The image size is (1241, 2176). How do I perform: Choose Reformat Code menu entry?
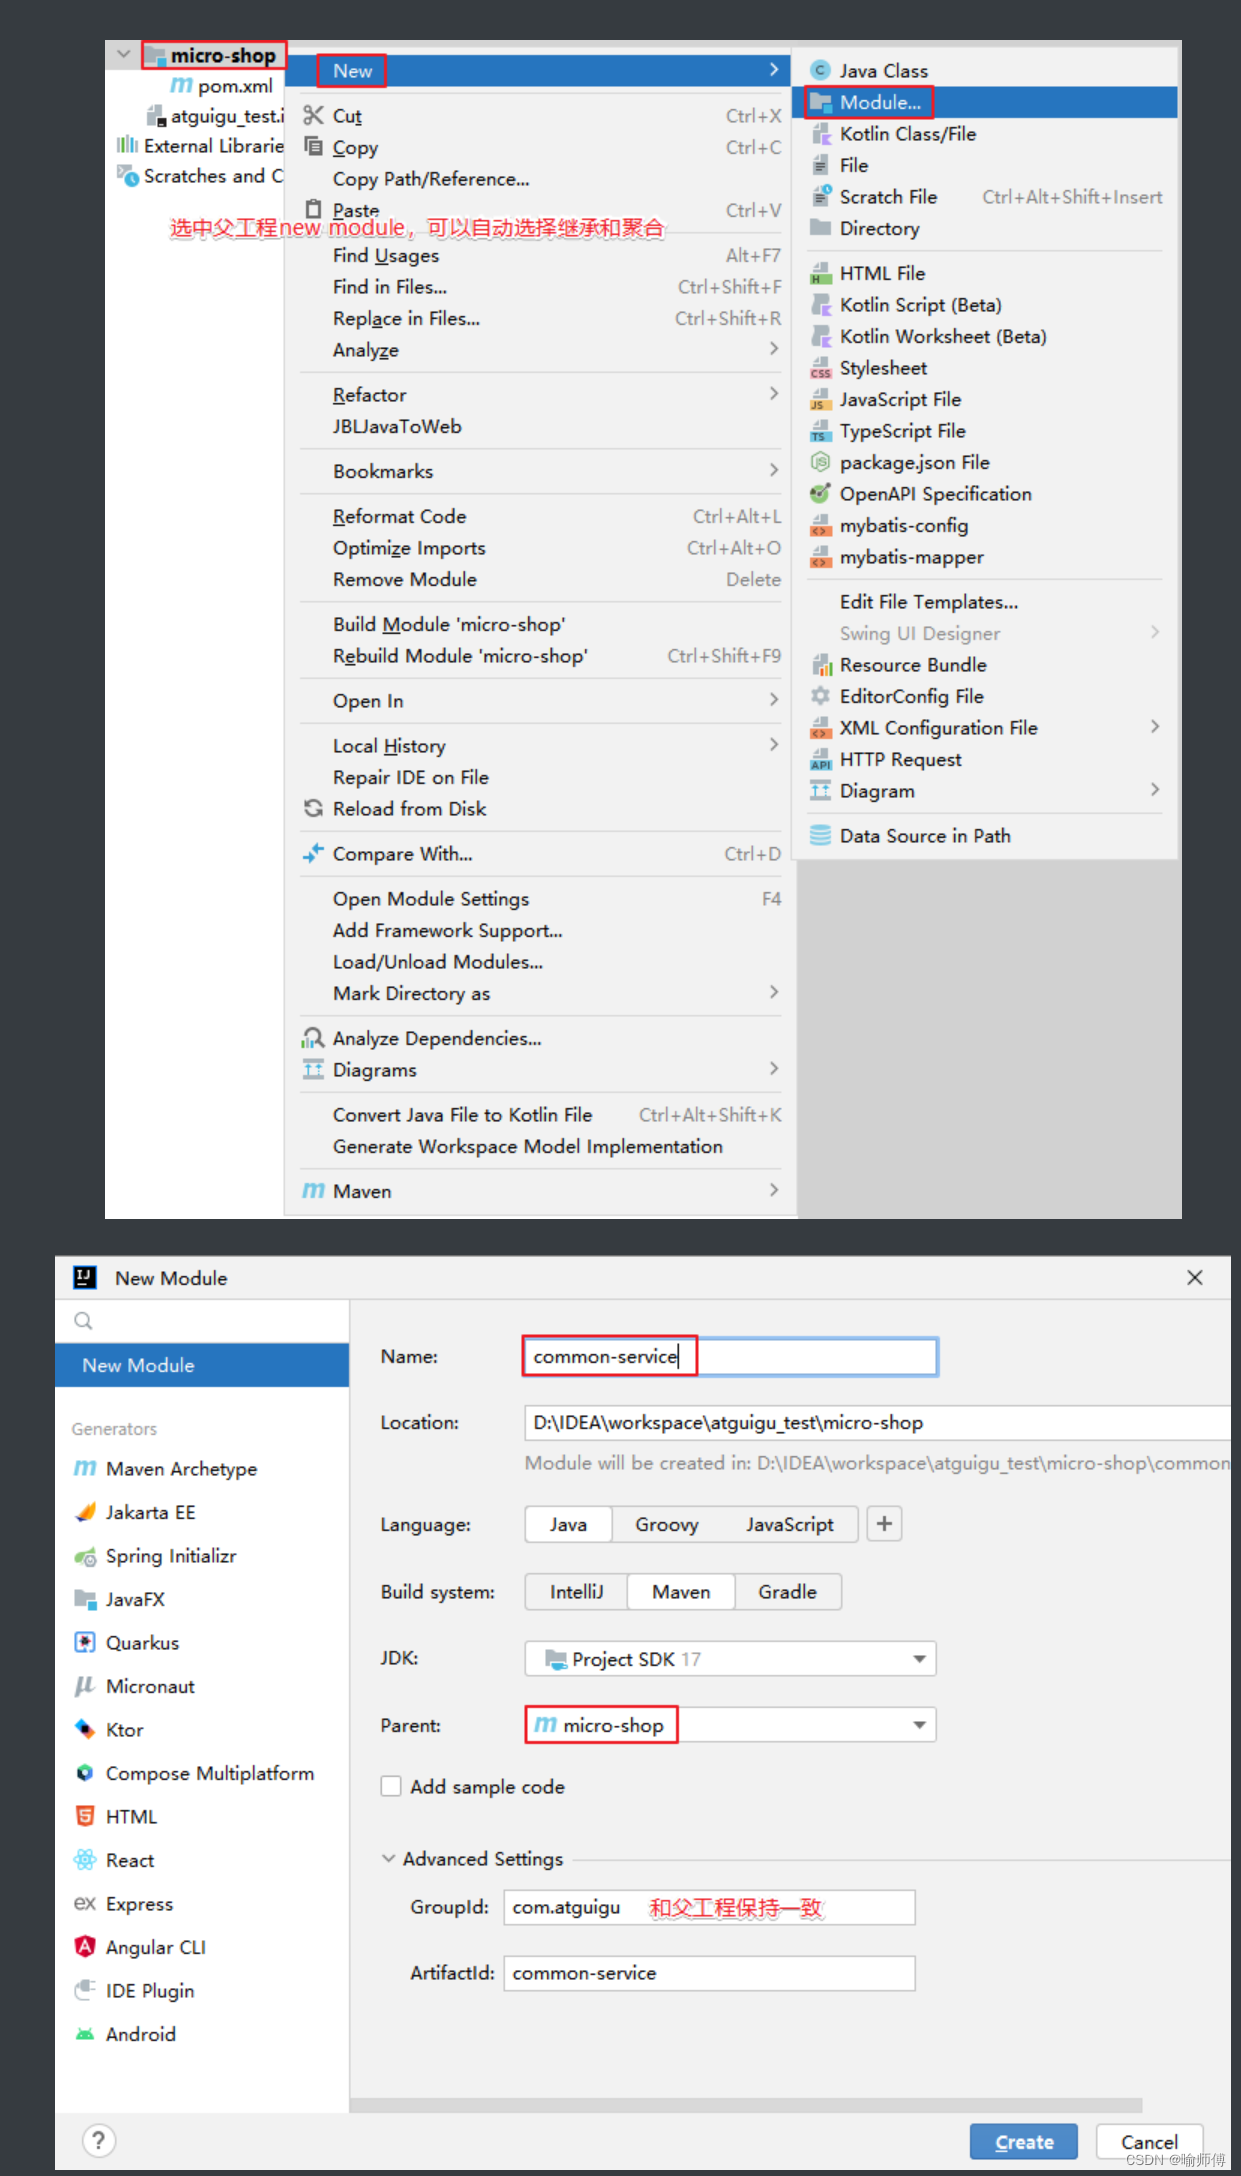[540, 516]
